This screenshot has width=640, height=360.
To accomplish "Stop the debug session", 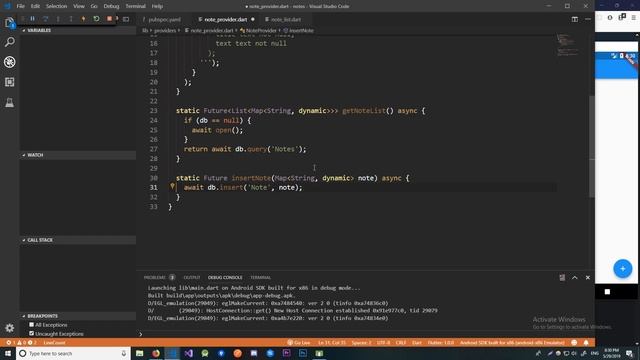I will tap(109, 19).
